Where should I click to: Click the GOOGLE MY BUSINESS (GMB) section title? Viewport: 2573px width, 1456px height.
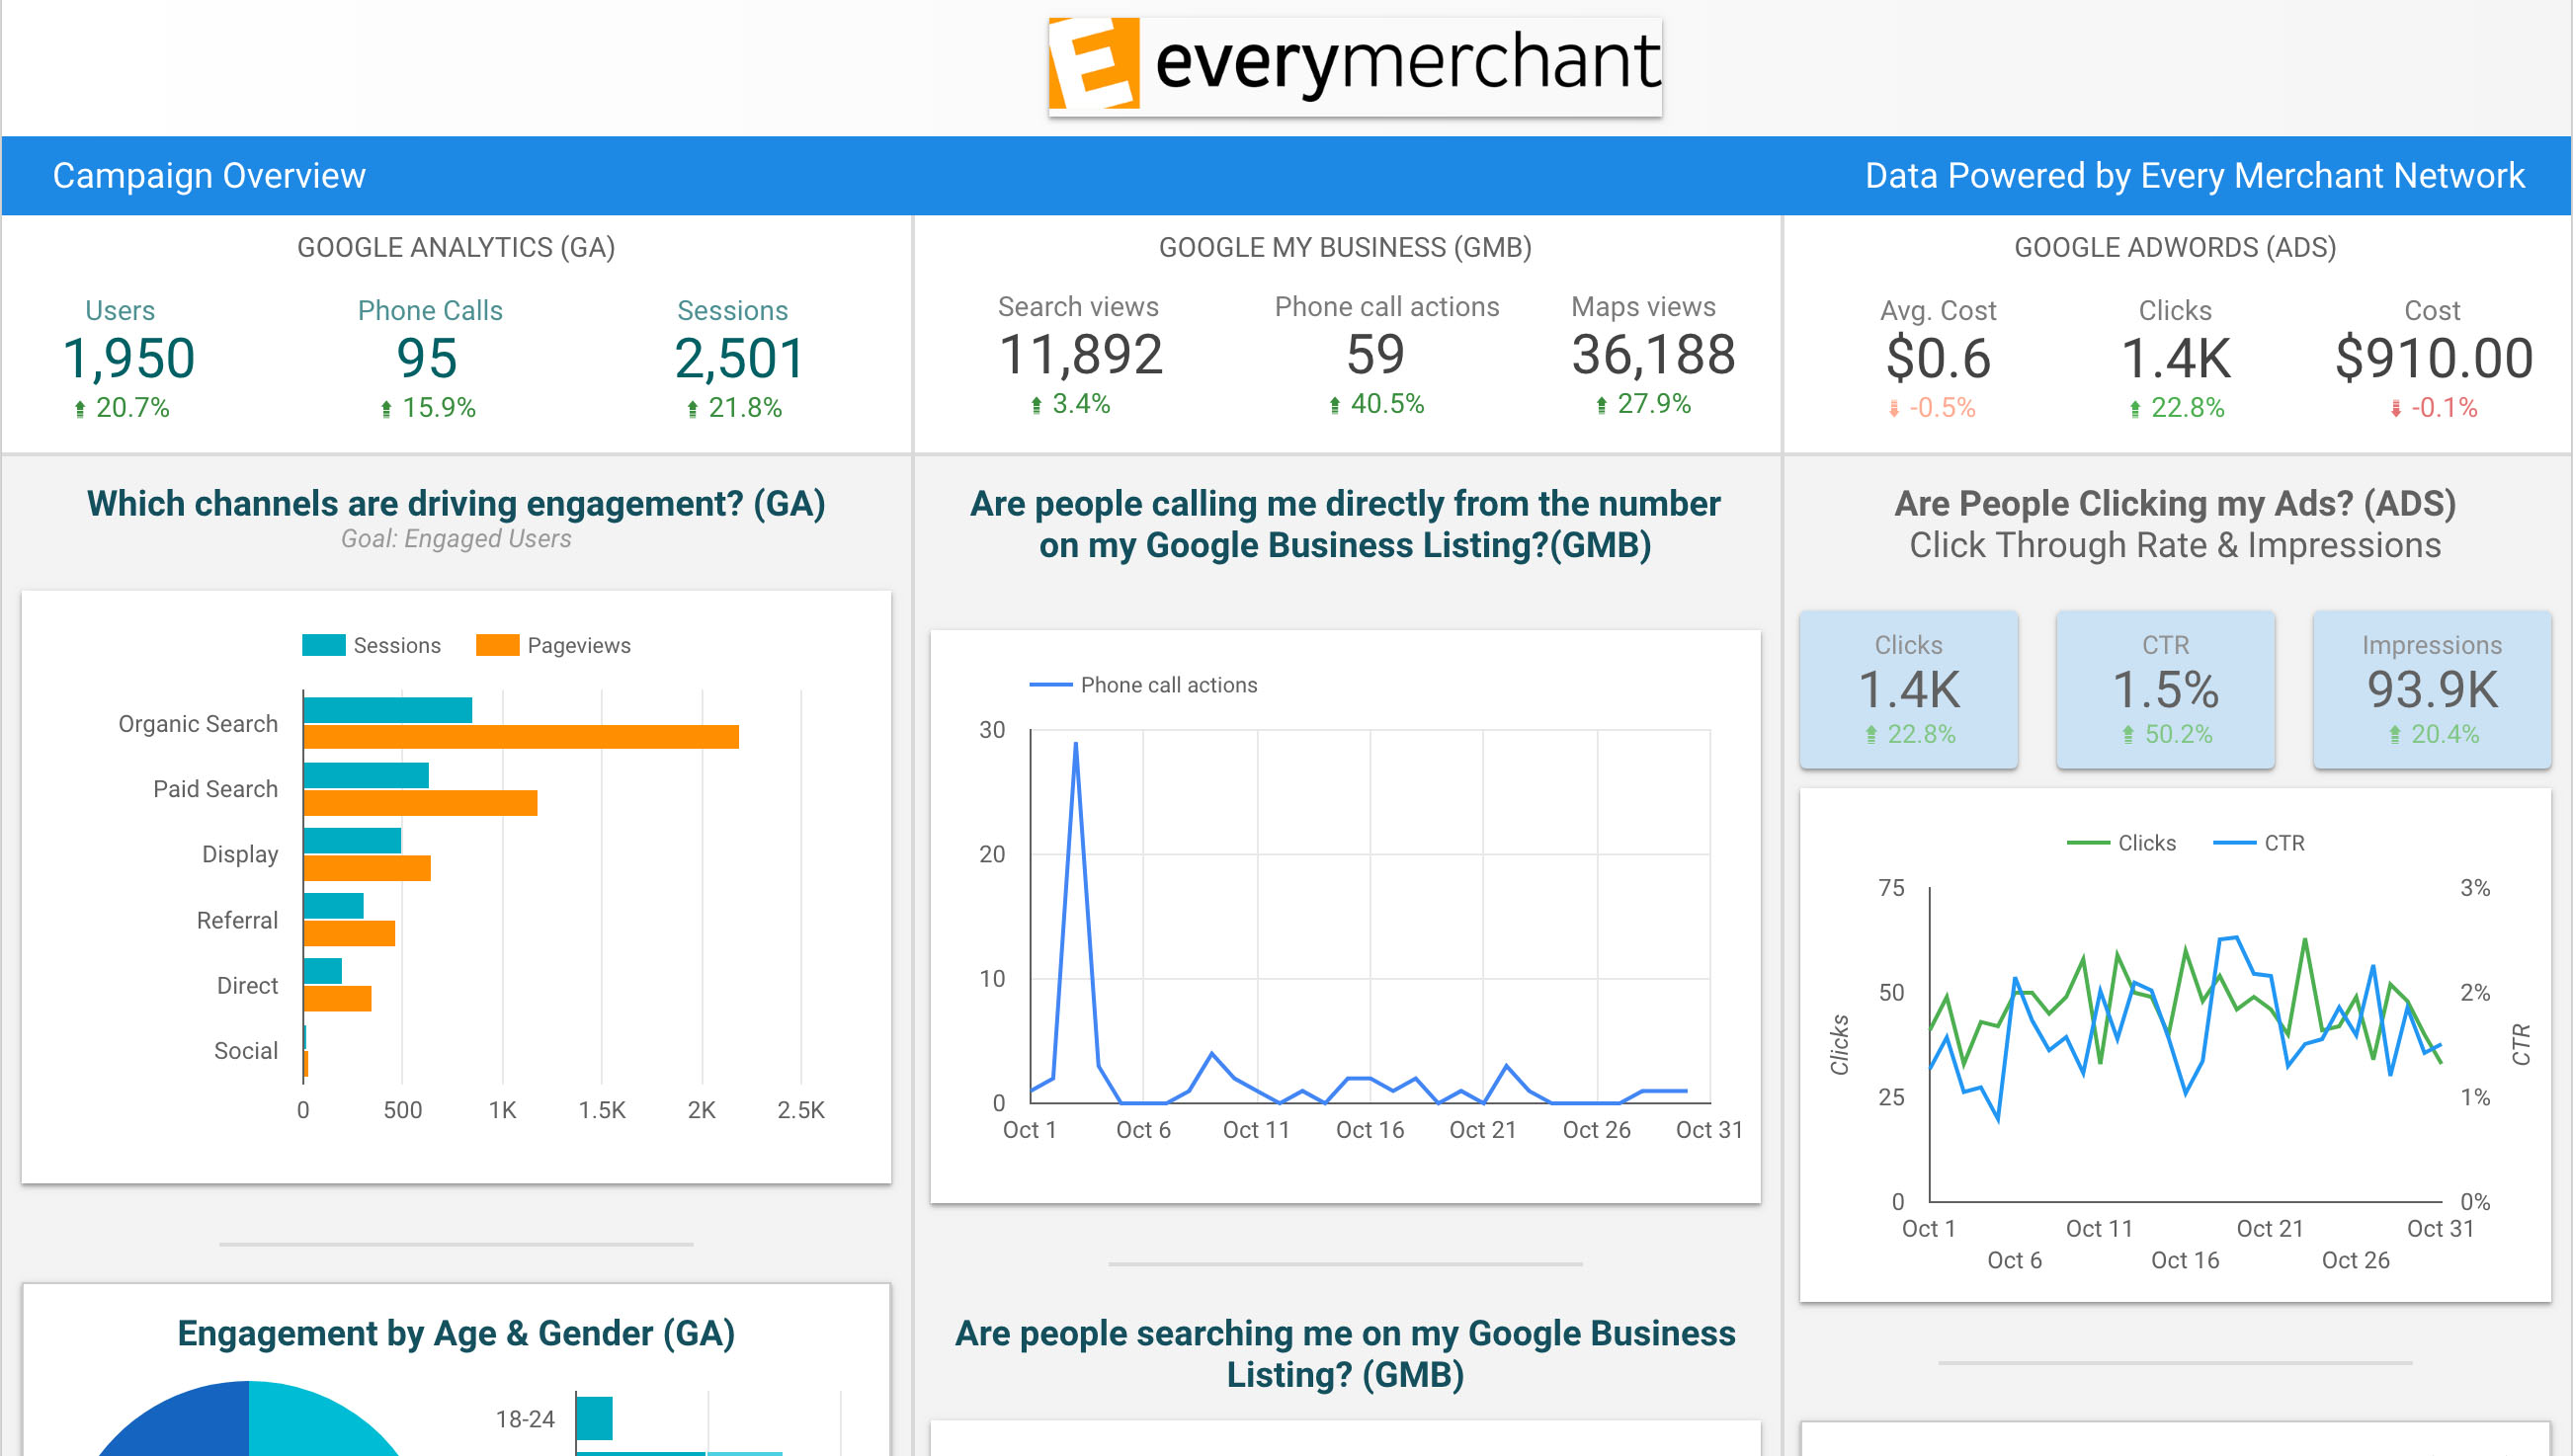pyautogui.click(x=1345, y=247)
